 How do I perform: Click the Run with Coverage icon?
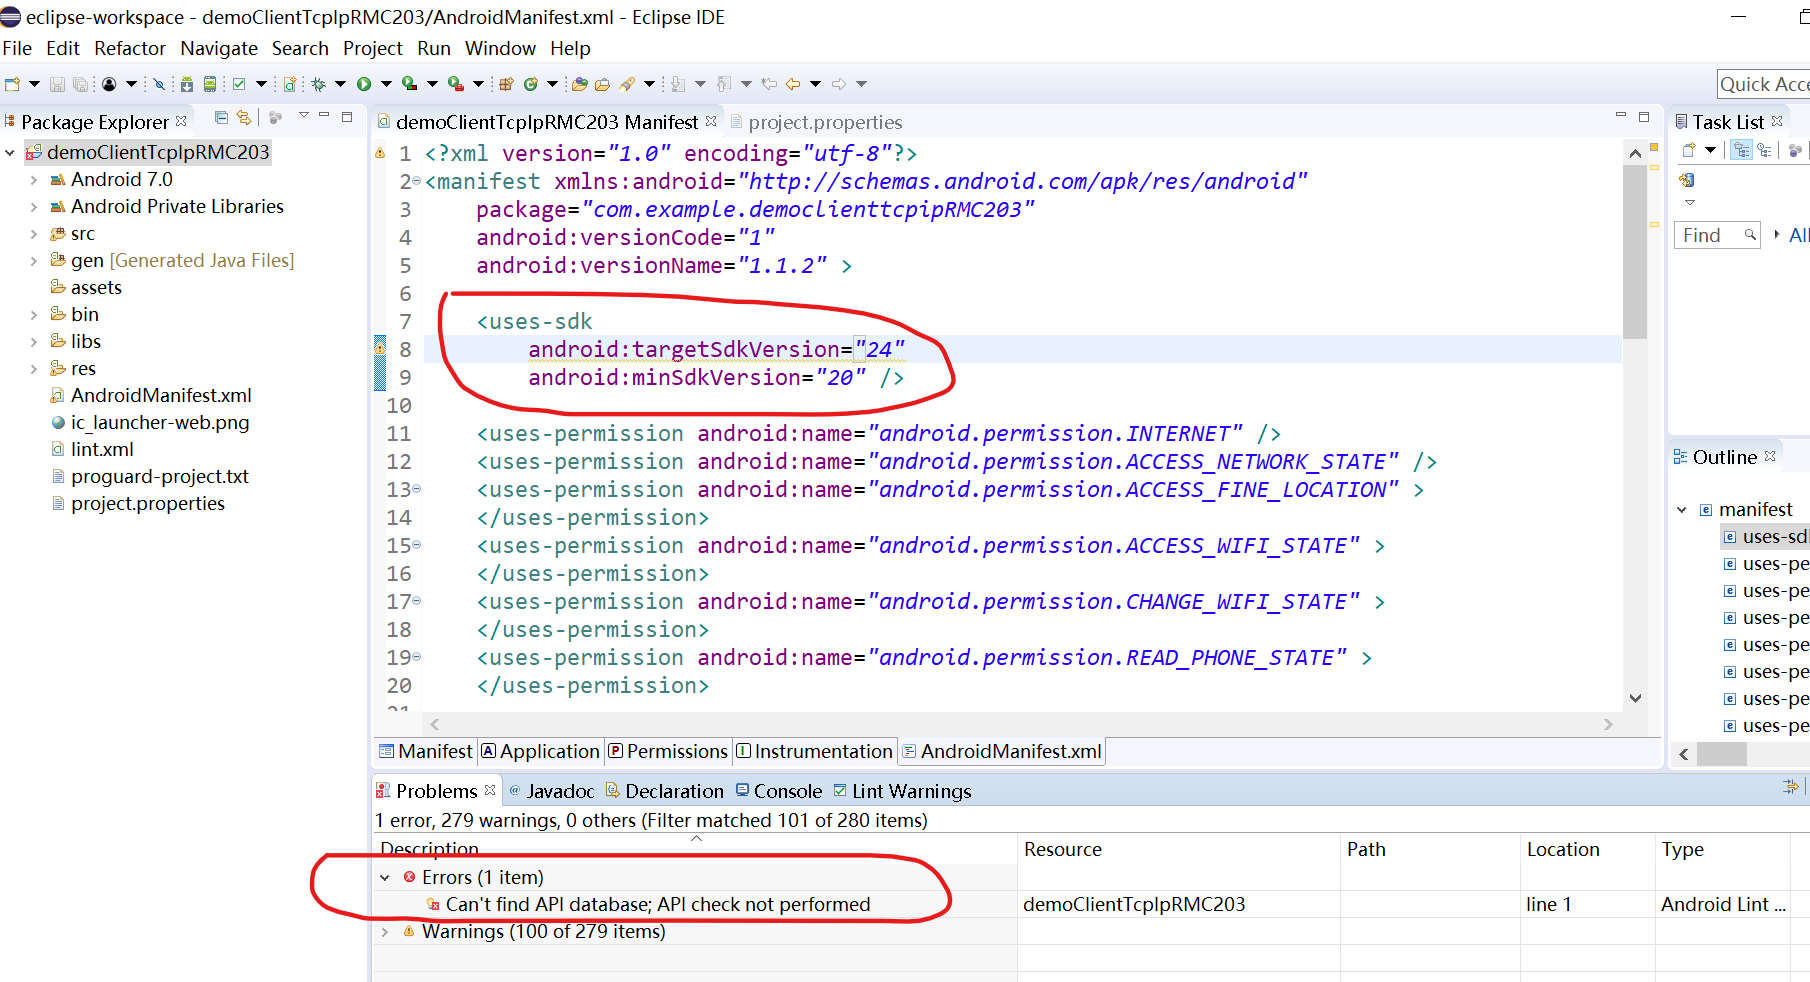pos(409,84)
